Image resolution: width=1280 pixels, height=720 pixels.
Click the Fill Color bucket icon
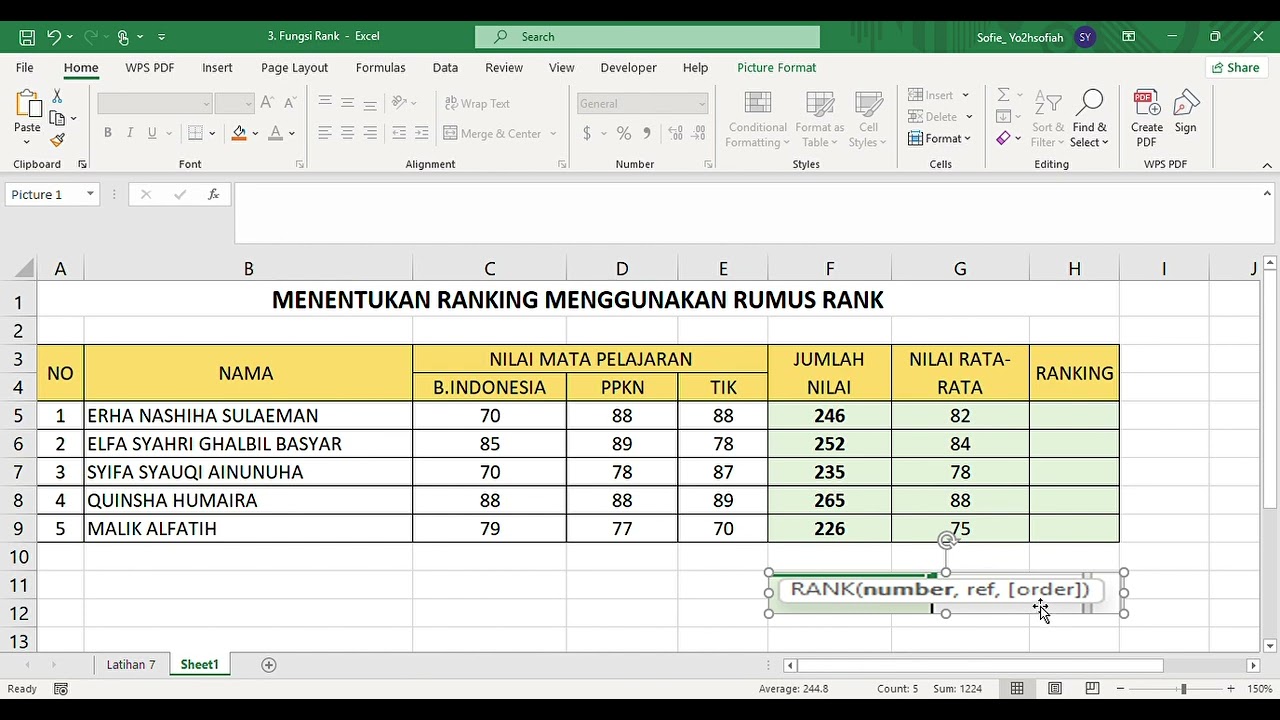tap(239, 133)
